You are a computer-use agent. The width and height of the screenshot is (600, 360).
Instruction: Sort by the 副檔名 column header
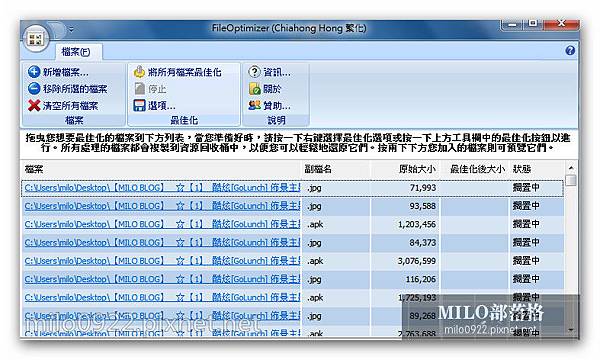coord(336,169)
